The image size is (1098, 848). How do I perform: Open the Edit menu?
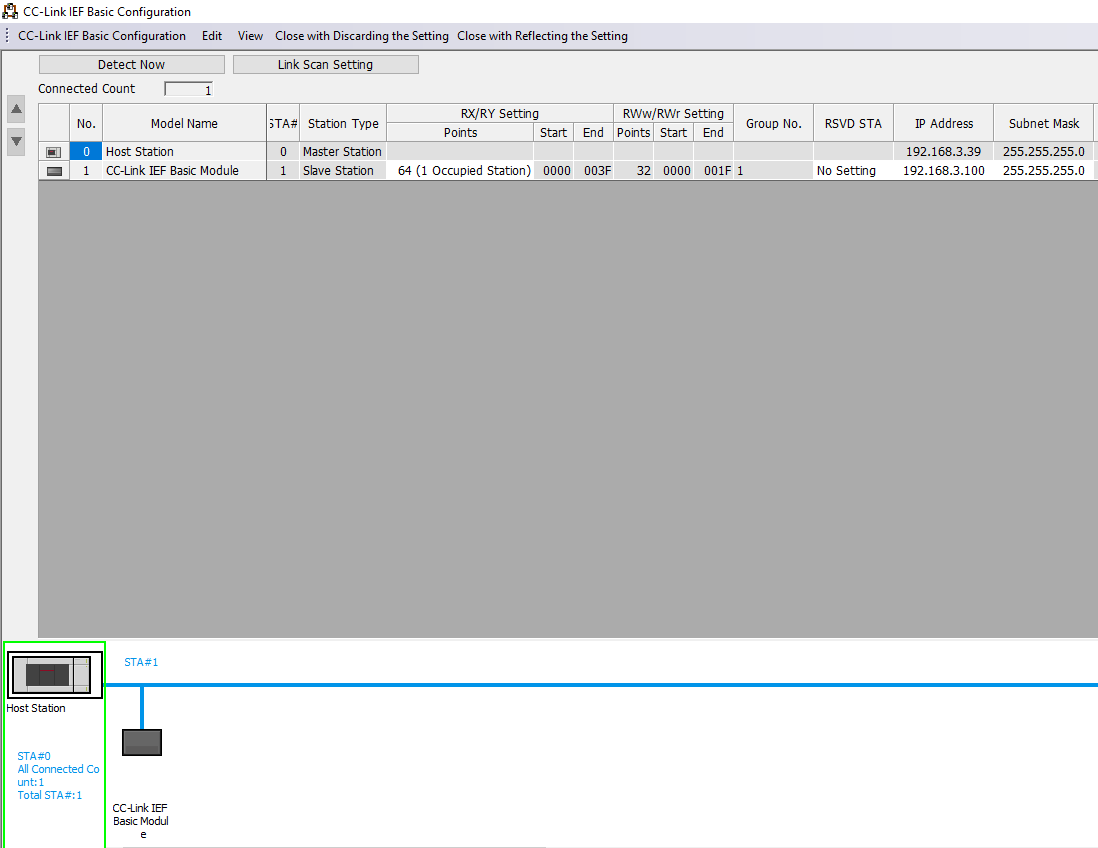click(x=212, y=36)
